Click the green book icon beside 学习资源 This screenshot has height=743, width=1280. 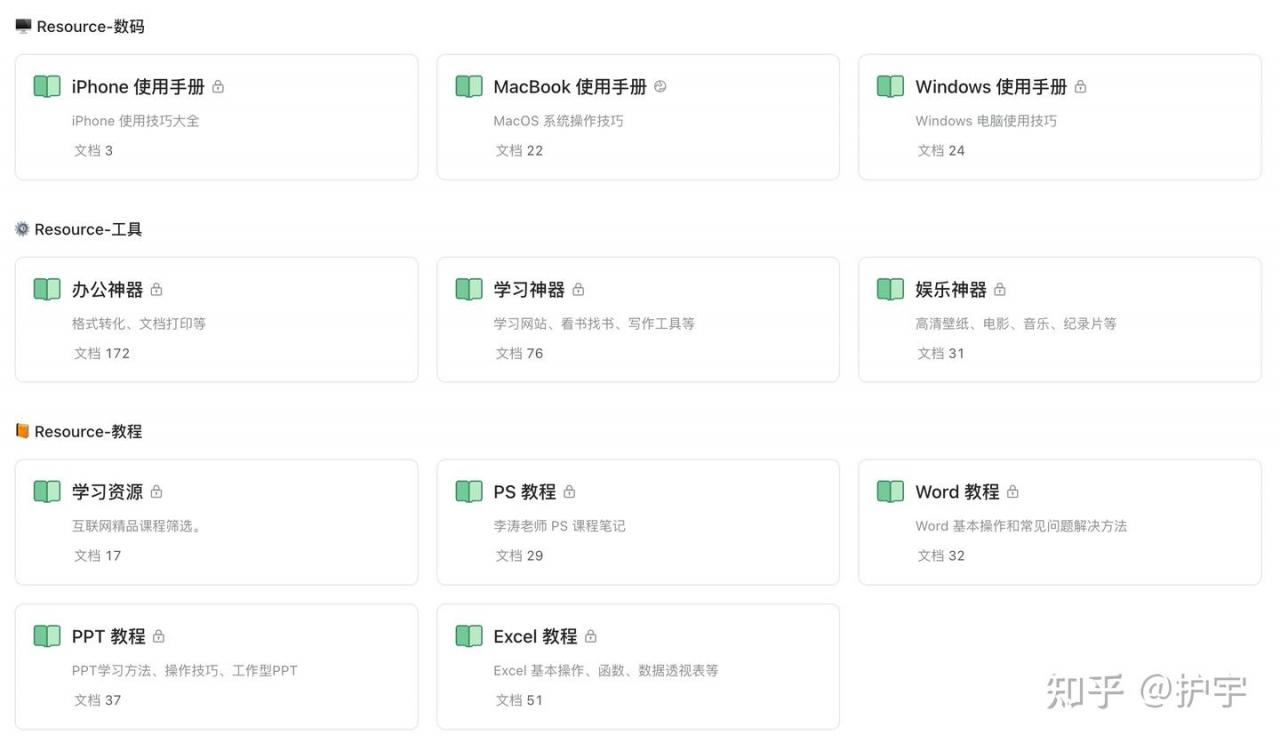47,491
